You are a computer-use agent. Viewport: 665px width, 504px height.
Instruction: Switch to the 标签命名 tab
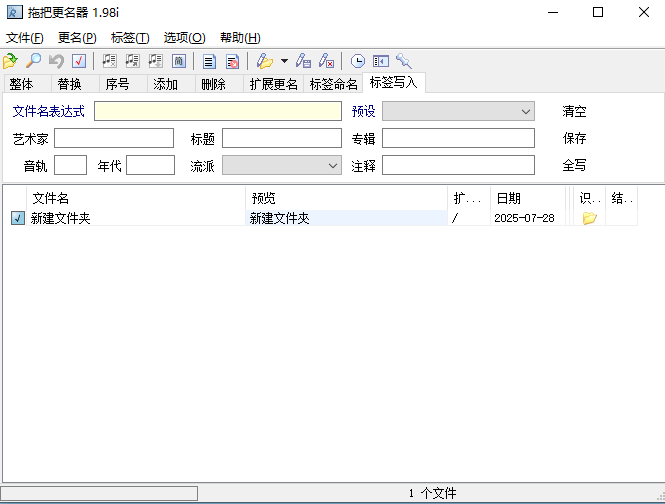(333, 84)
